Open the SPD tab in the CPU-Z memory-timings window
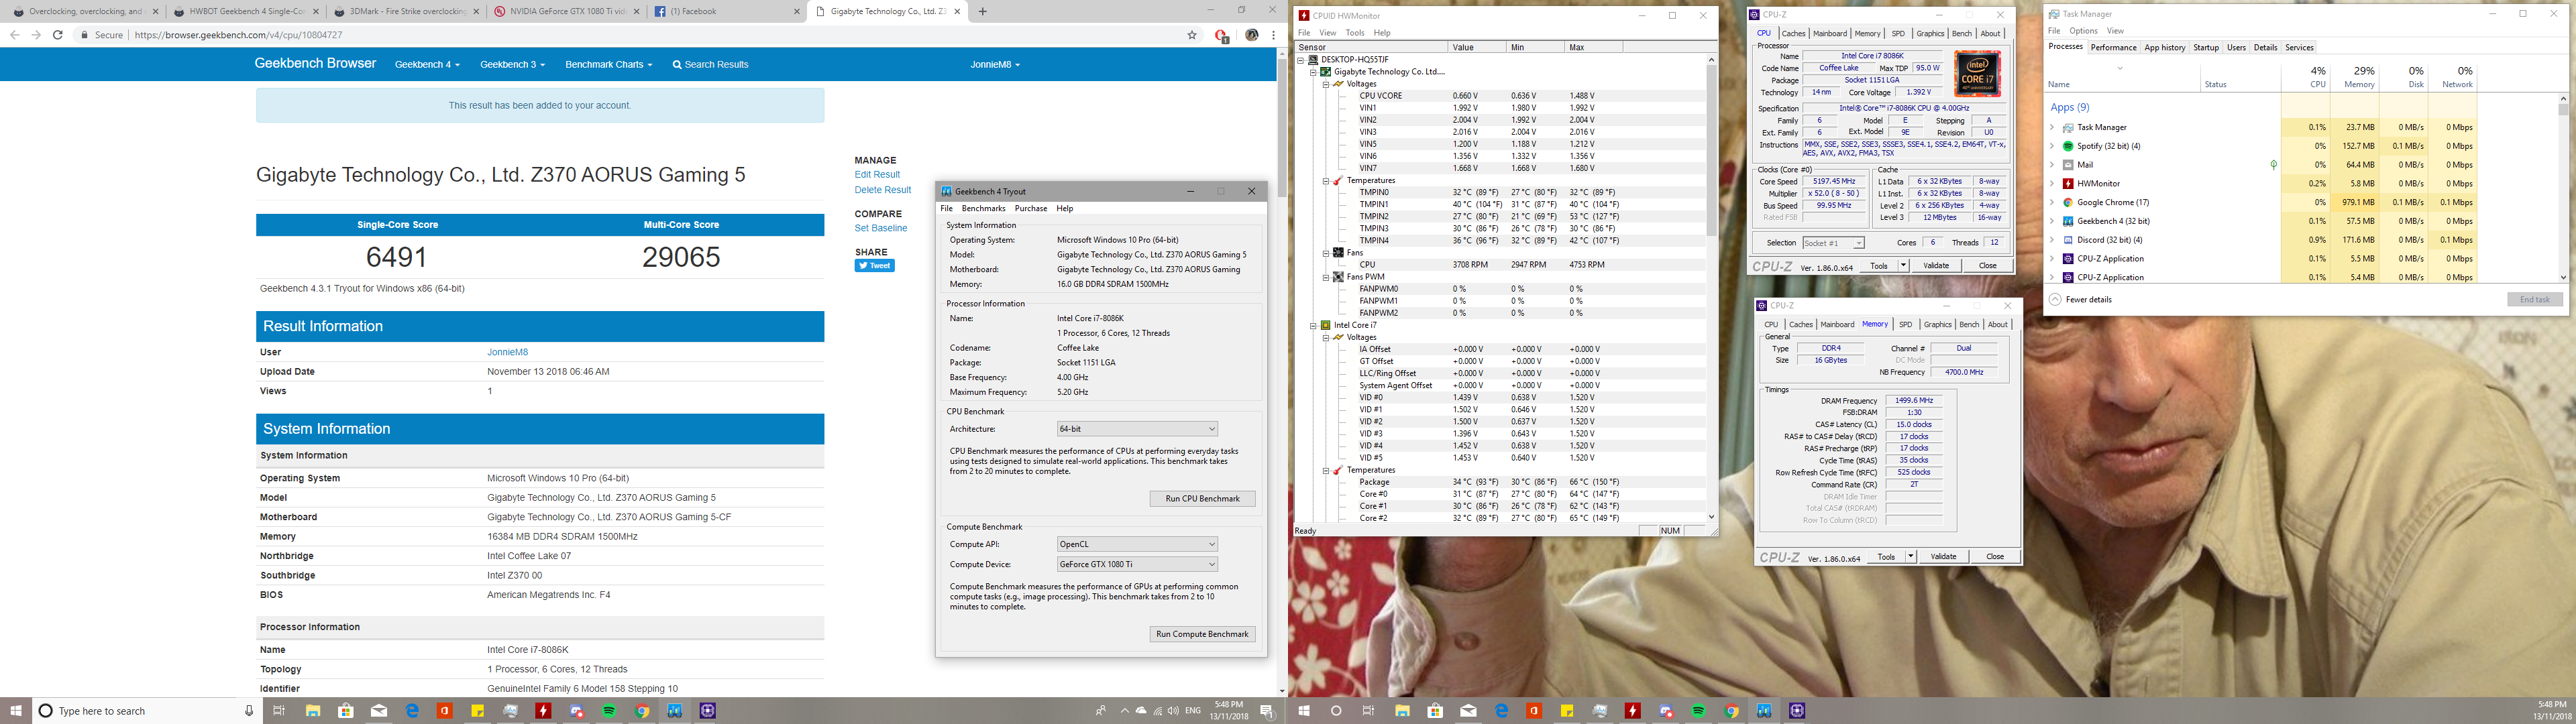The height and width of the screenshot is (724, 2576). coord(1905,324)
